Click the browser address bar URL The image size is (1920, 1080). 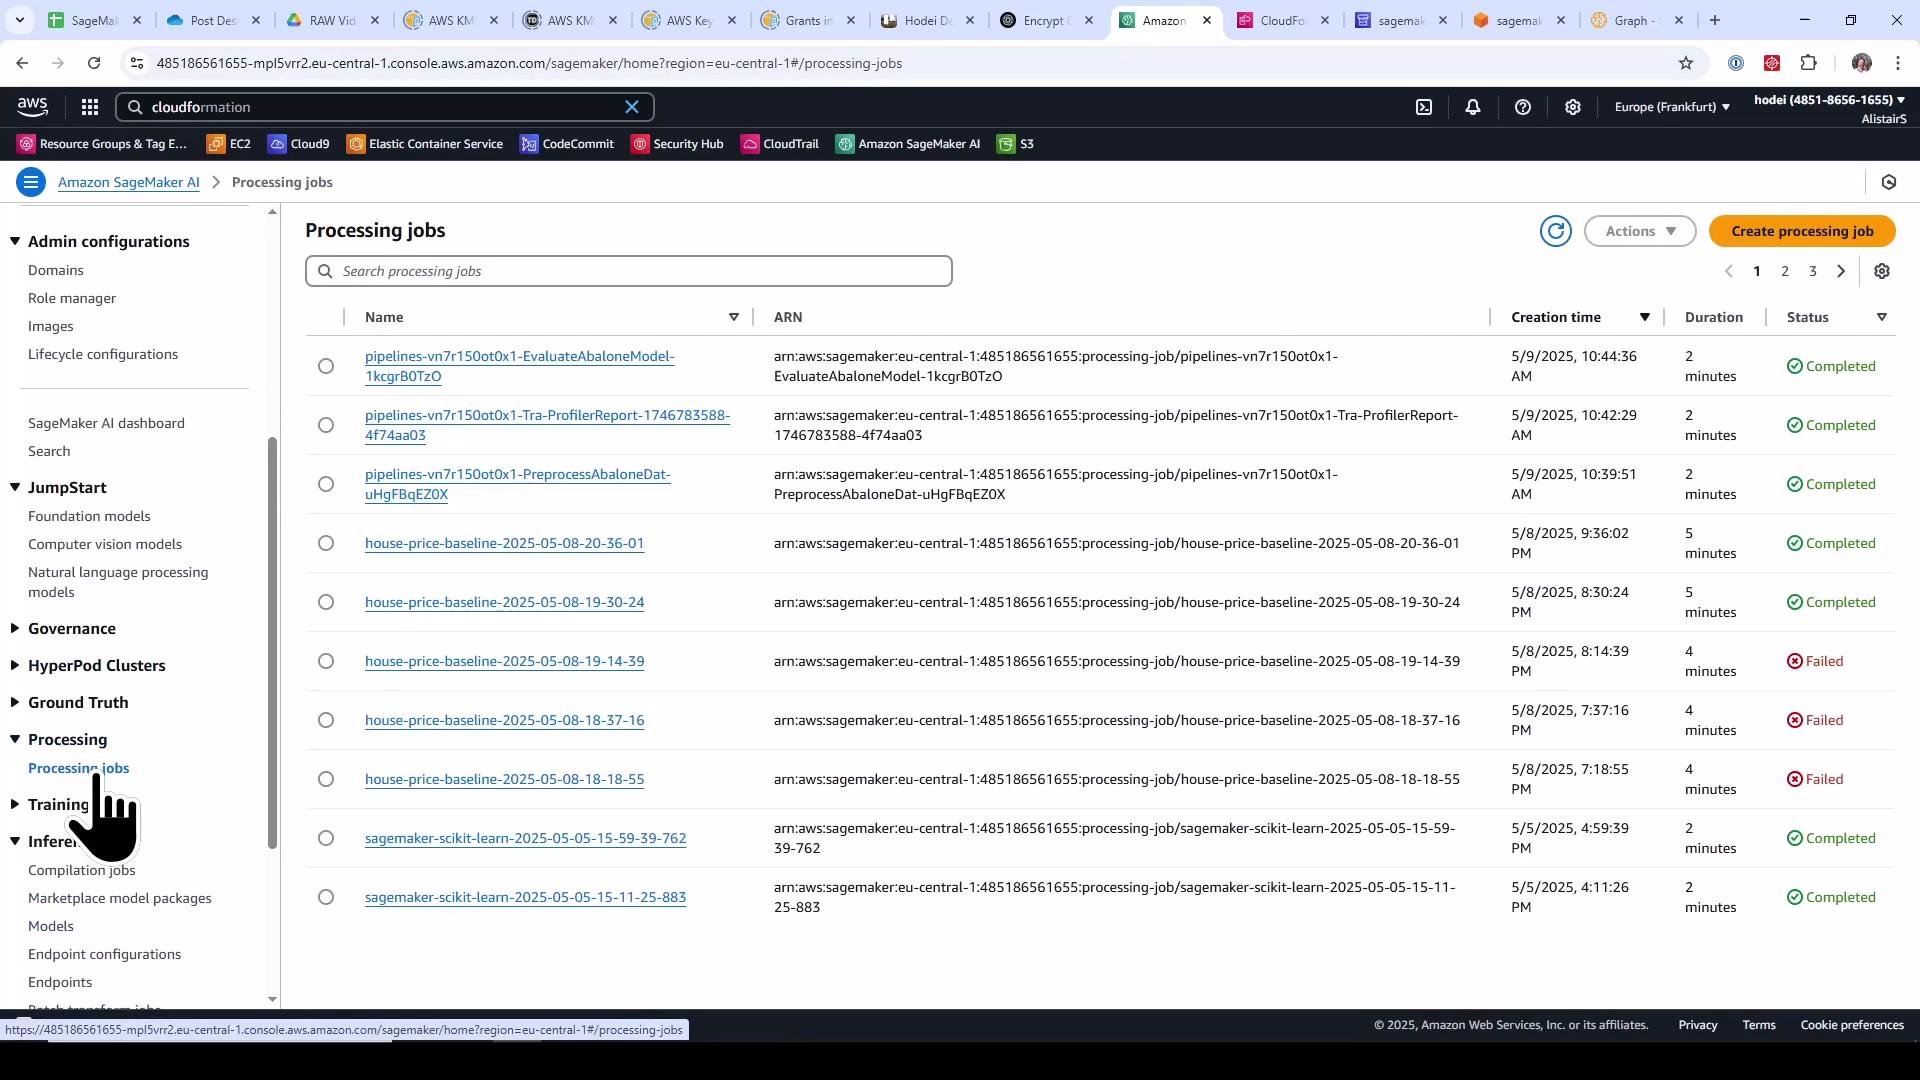[529, 63]
